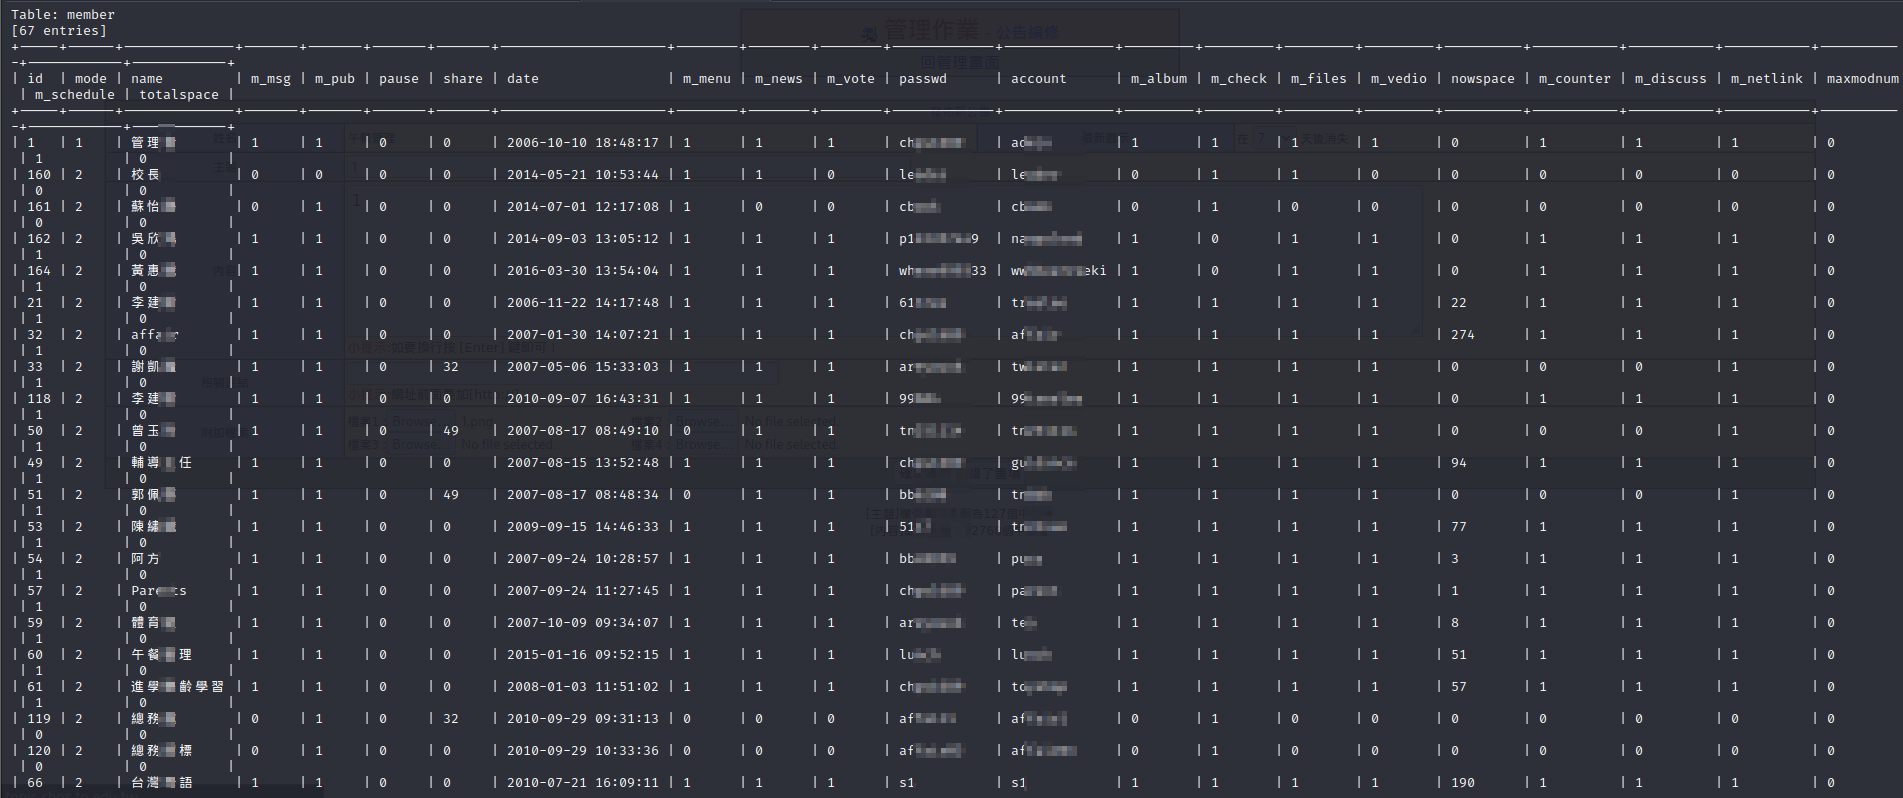Select the date "2007-09-24 11:27:45"

583,591
